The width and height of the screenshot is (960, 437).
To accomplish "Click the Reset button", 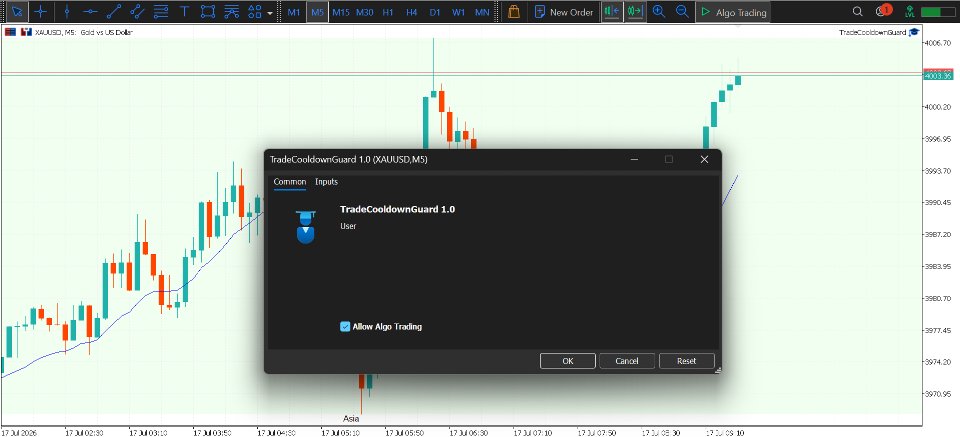I will pos(686,361).
